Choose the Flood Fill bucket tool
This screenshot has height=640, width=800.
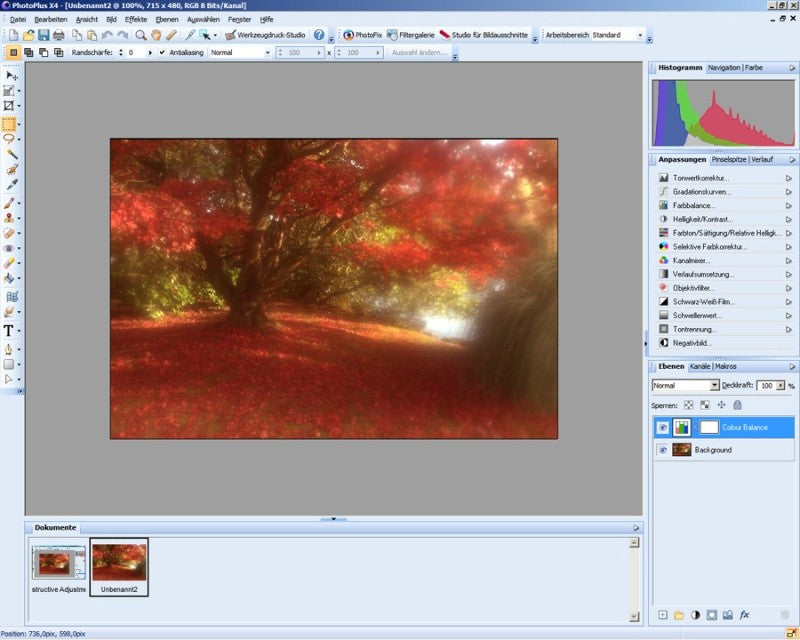(x=9, y=278)
